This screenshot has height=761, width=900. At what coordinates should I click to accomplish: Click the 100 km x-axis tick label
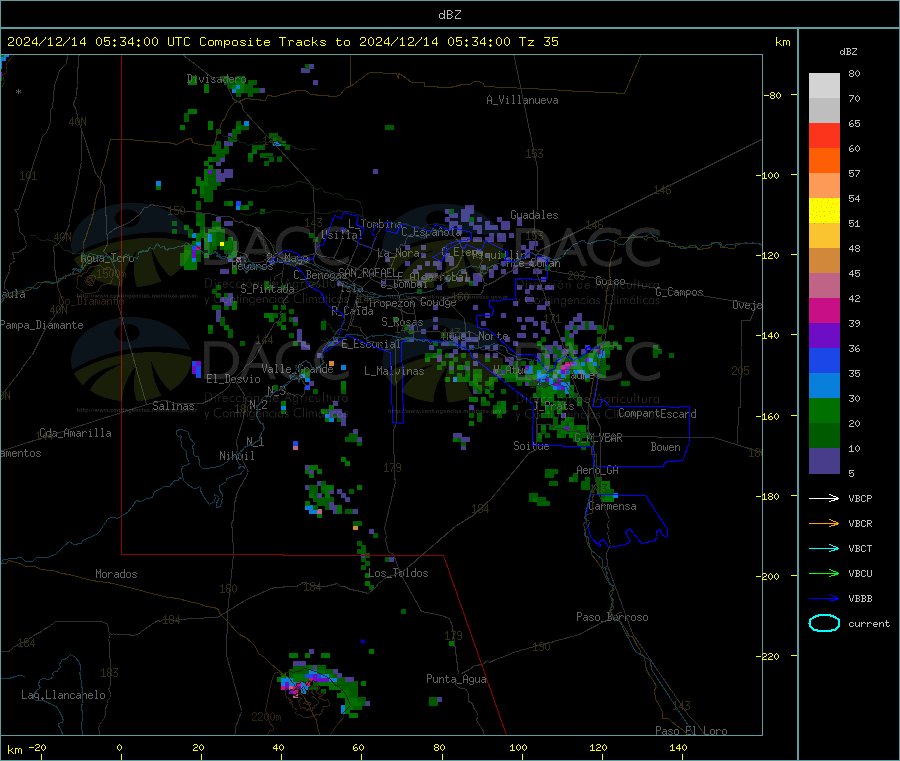tap(518, 747)
